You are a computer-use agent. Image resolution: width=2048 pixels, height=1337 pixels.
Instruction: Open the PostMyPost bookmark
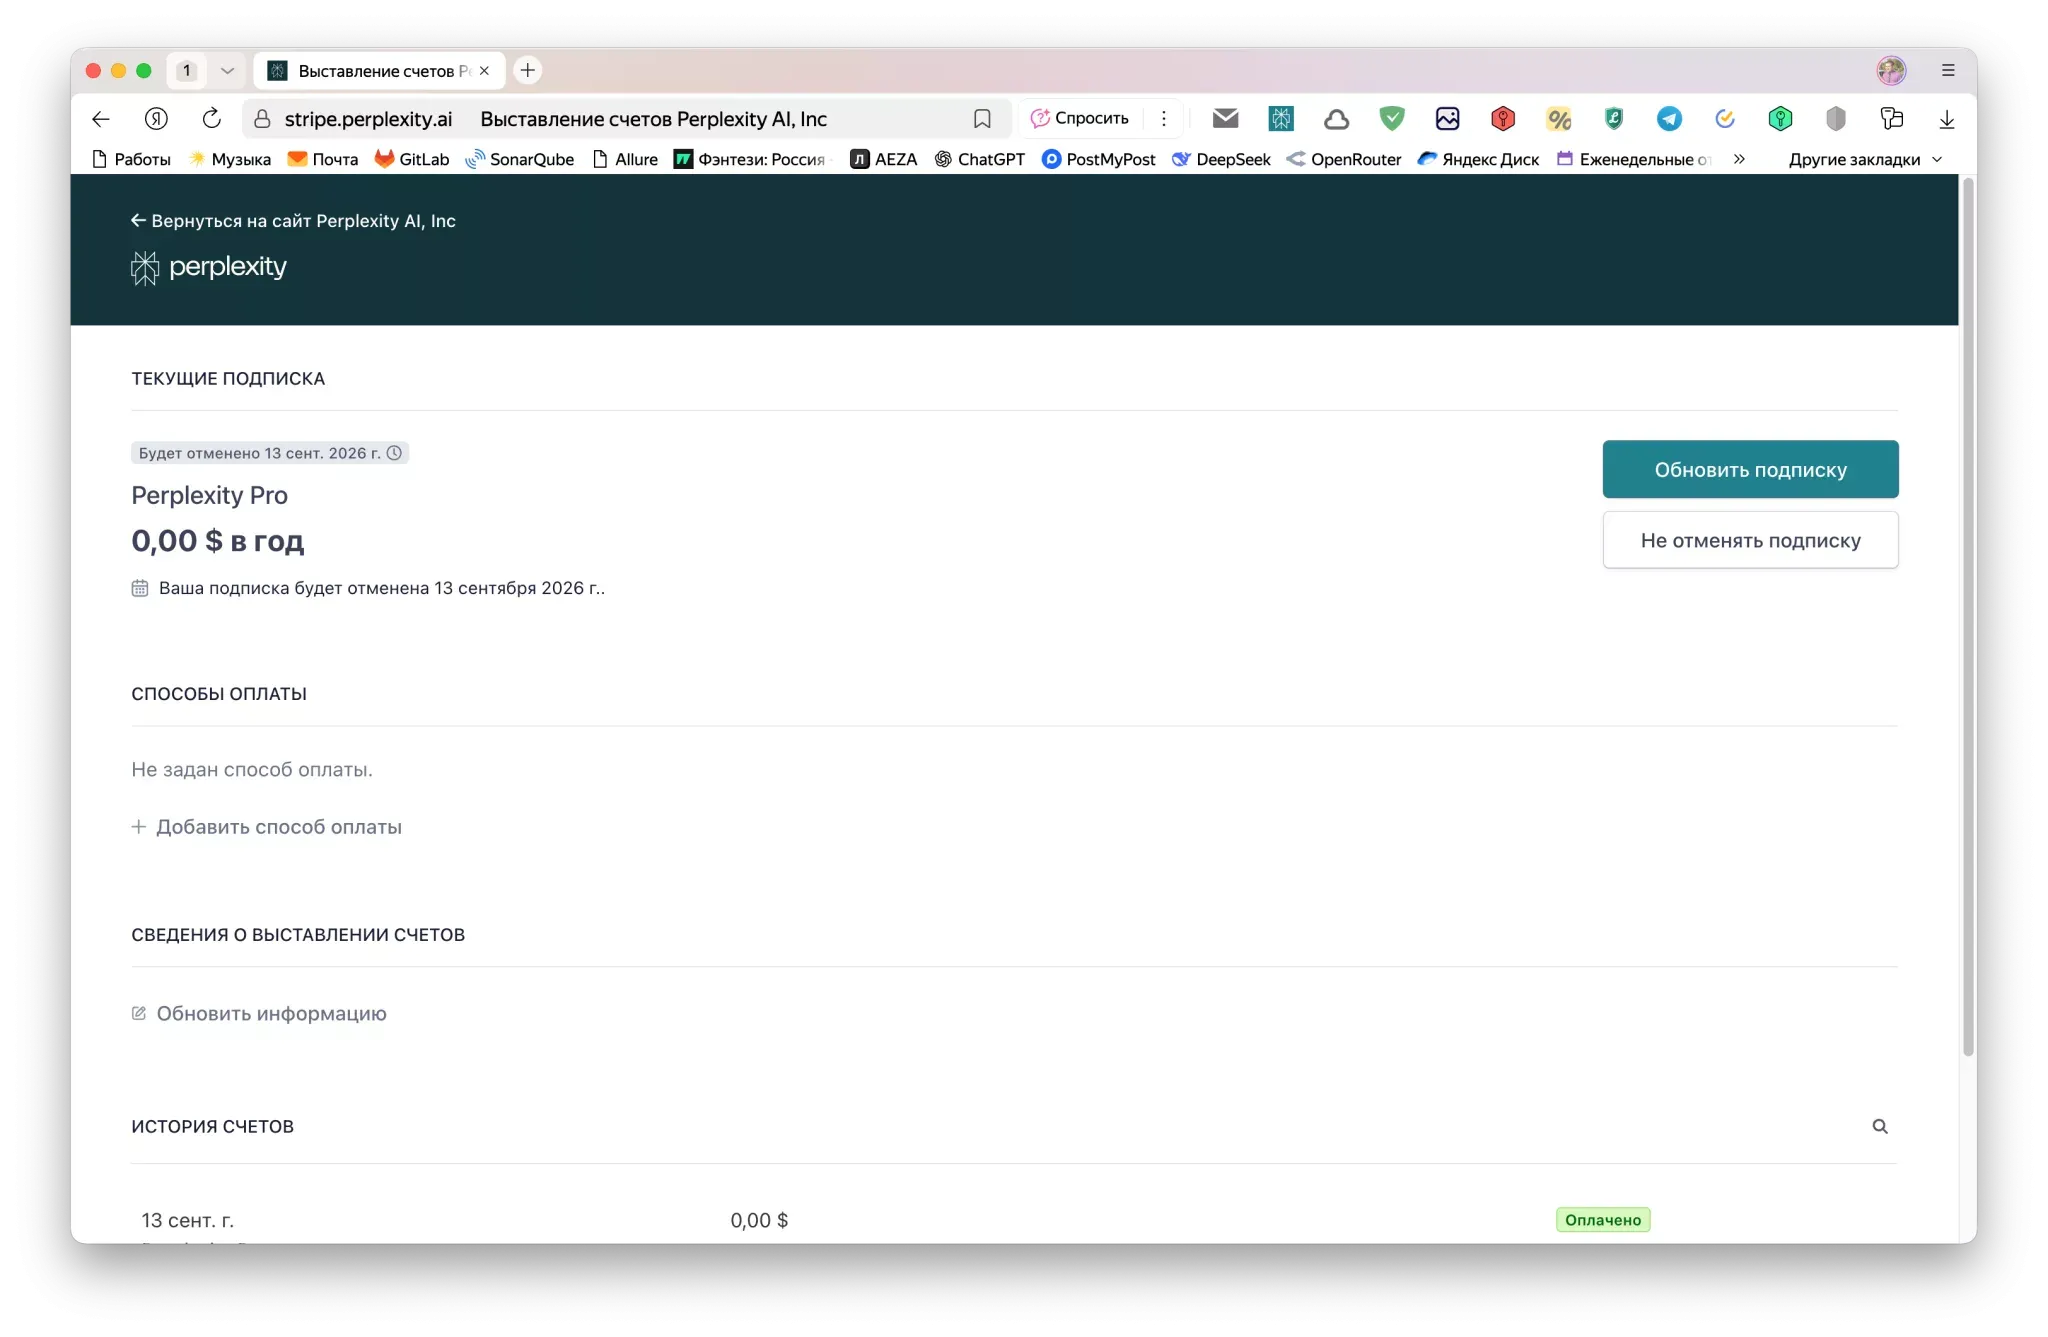(x=1099, y=159)
